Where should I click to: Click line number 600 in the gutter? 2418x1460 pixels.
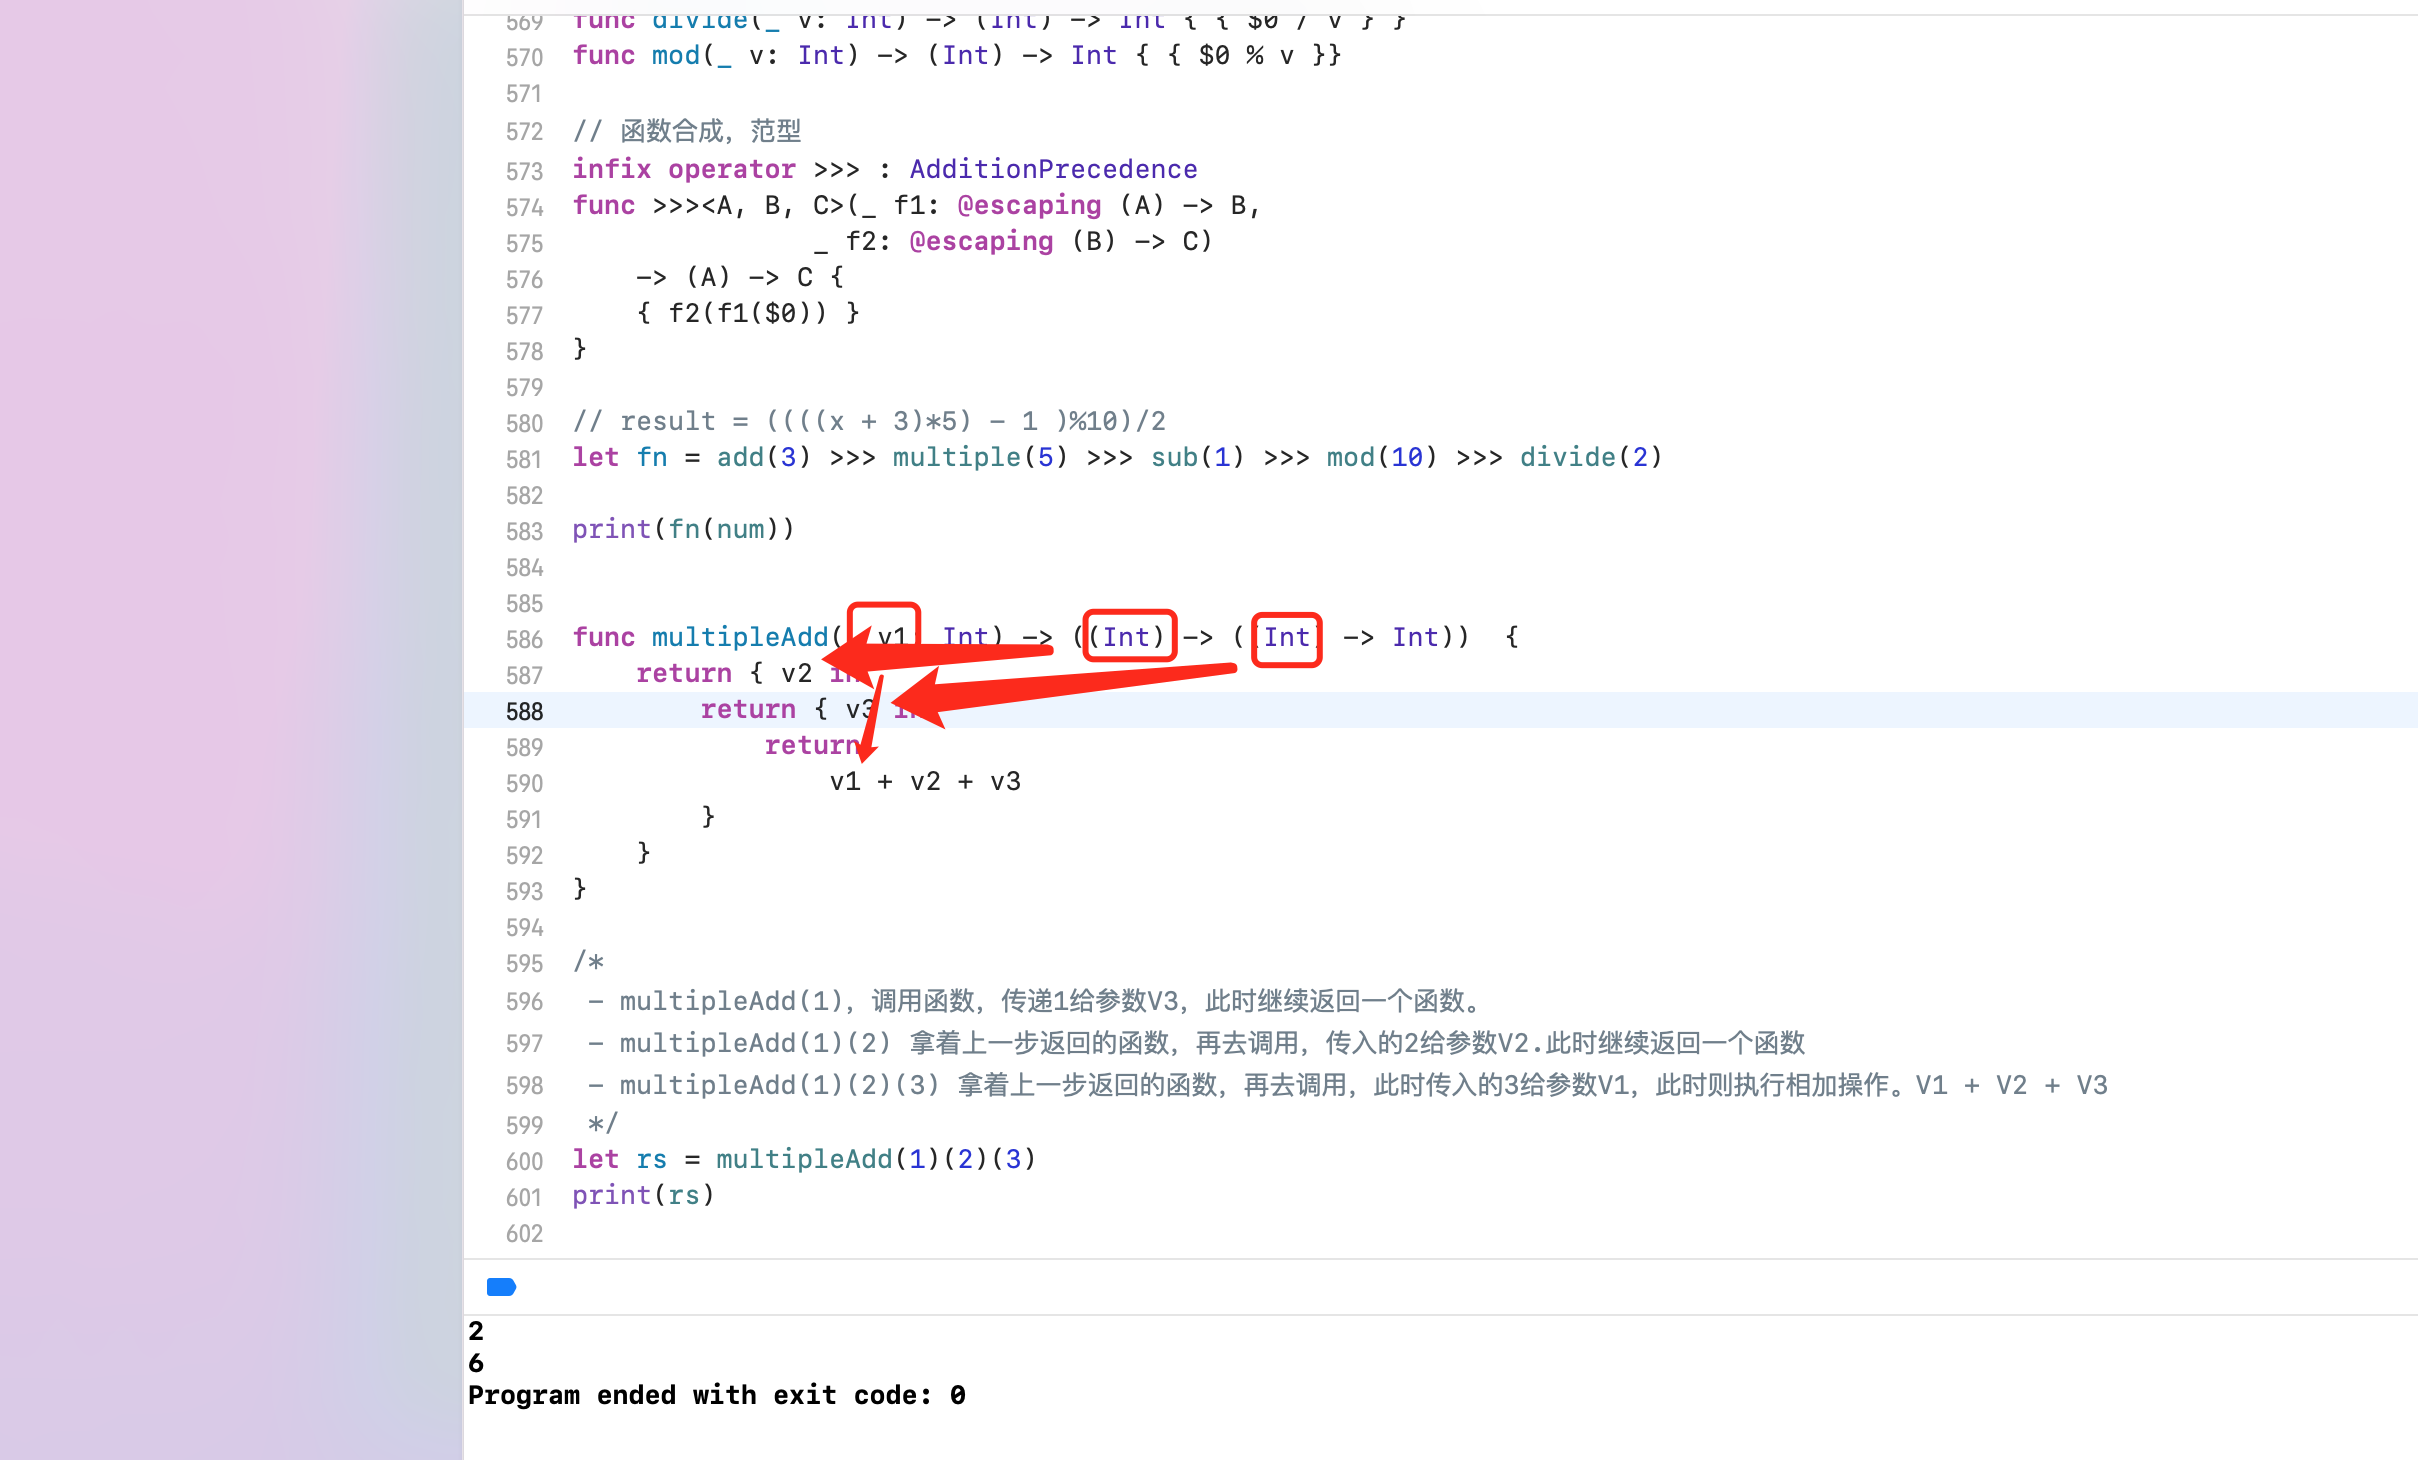coord(524,1161)
